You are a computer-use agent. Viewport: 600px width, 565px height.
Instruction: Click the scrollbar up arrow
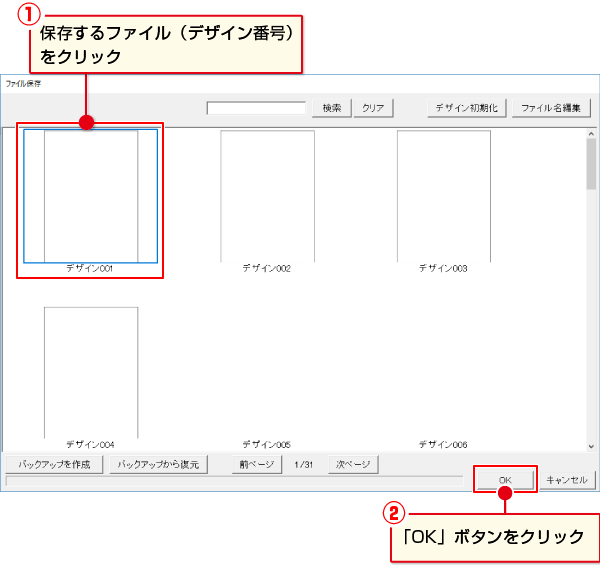(x=591, y=134)
